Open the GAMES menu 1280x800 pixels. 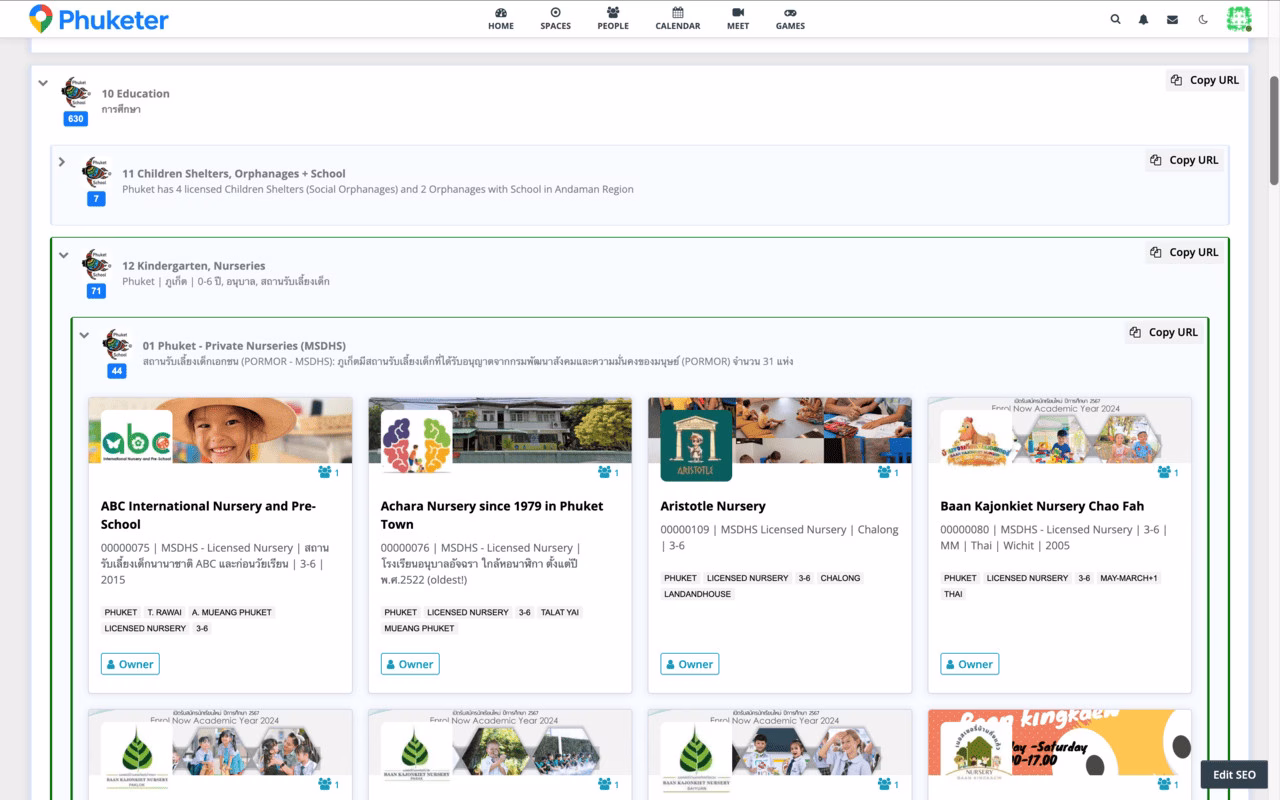[x=790, y=19]
